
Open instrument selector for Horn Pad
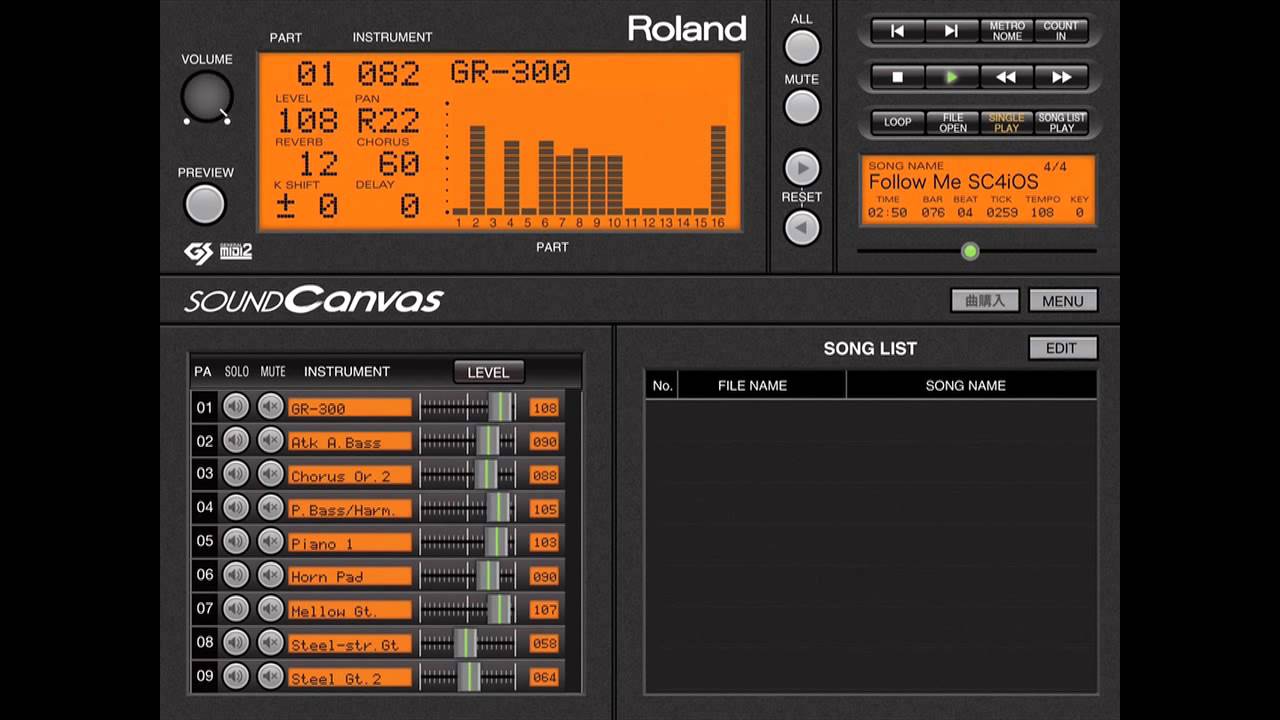click(x=350, y=576)
